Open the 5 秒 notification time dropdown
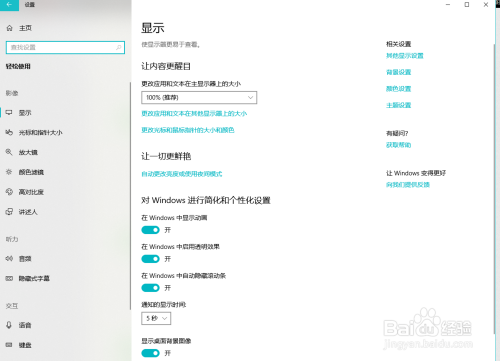 (156, 318)
